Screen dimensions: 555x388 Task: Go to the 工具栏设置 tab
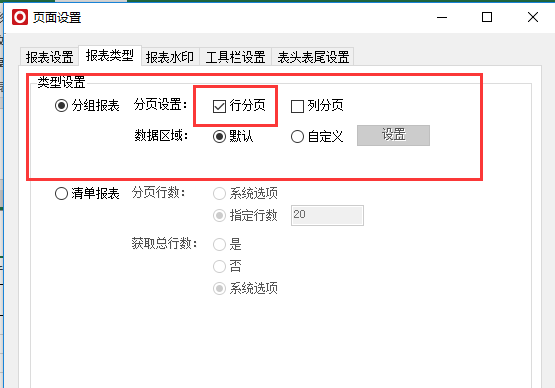(235, 57)
